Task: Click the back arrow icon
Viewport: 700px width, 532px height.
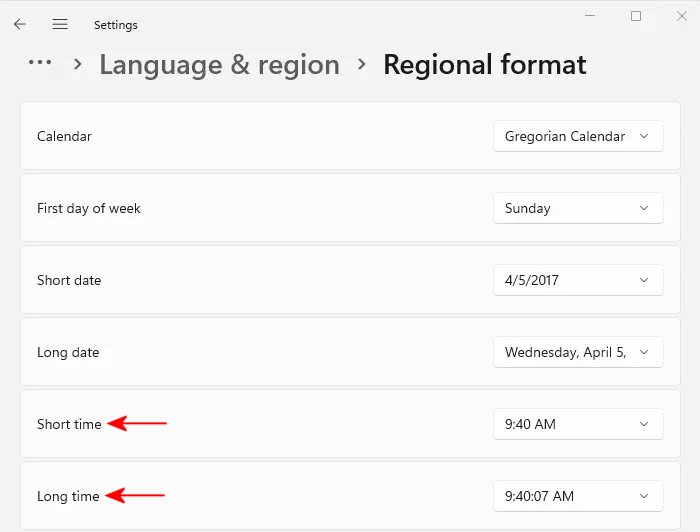Action: coord(20,24)
